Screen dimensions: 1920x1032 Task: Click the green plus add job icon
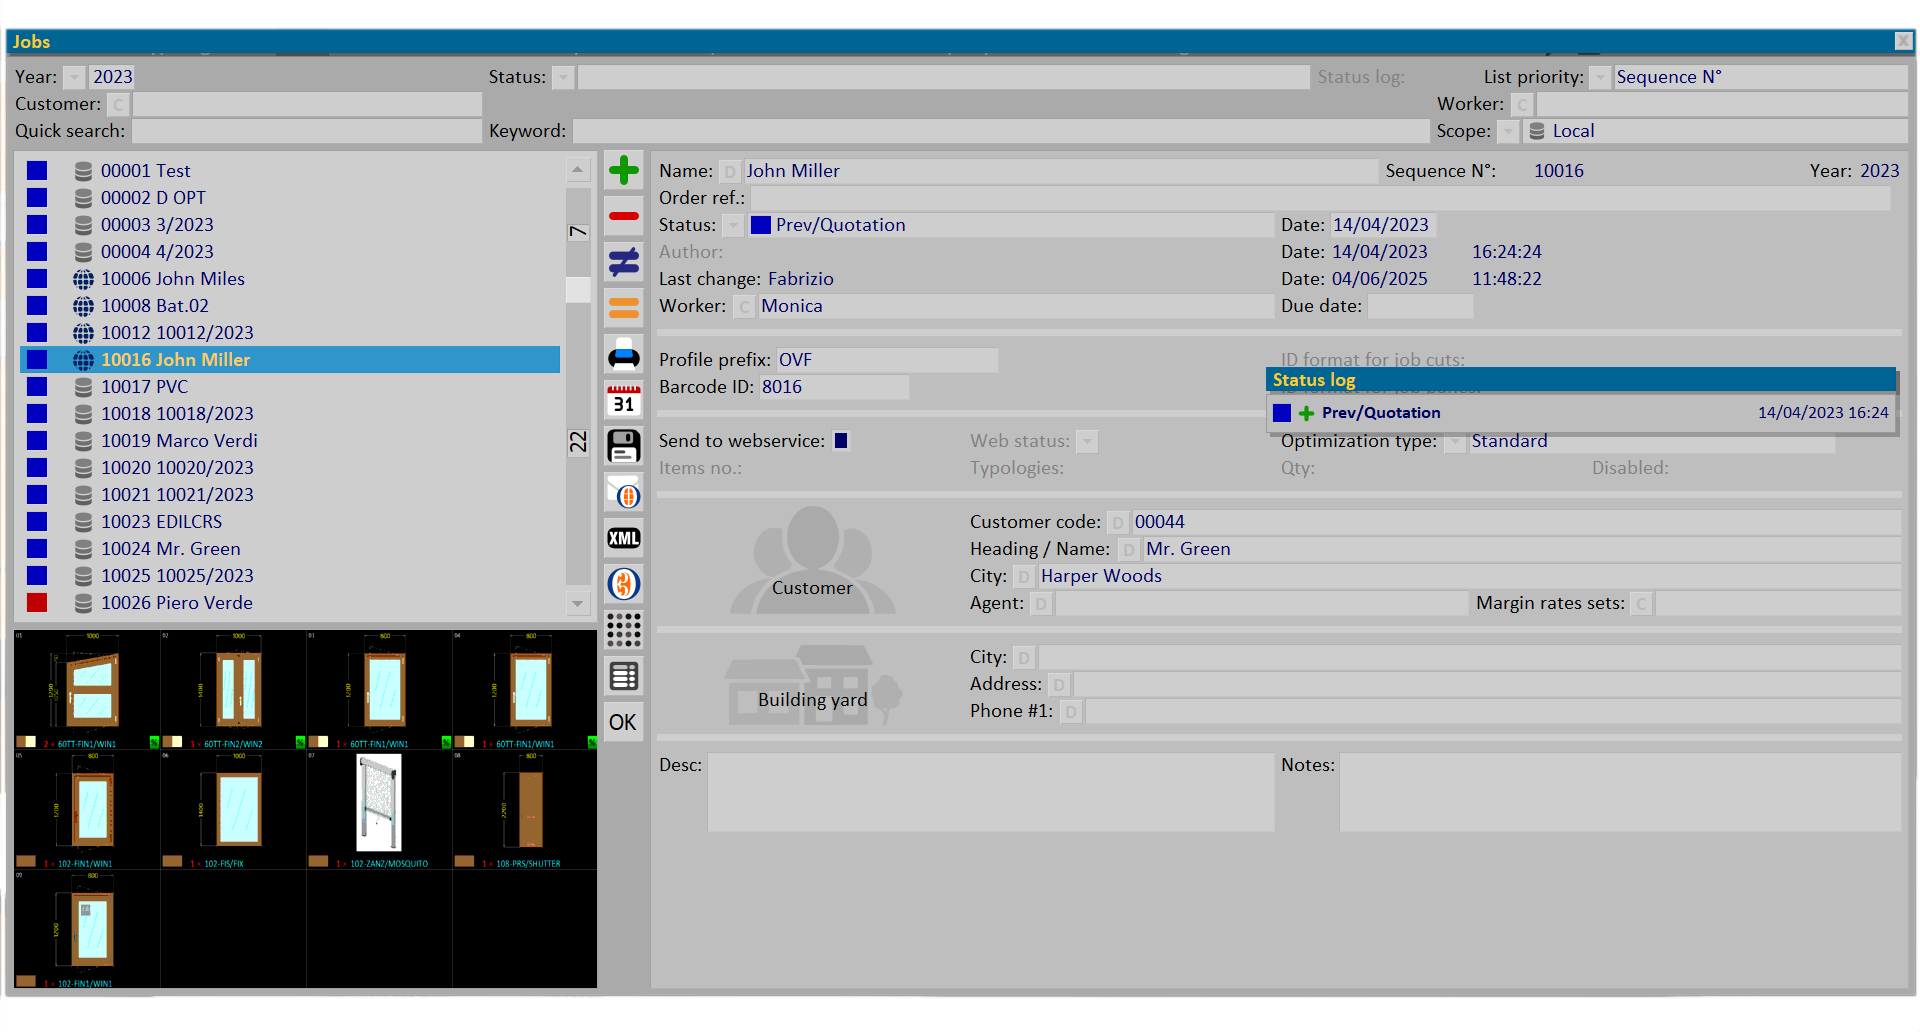pyautogui.click(x=624, y=171)
